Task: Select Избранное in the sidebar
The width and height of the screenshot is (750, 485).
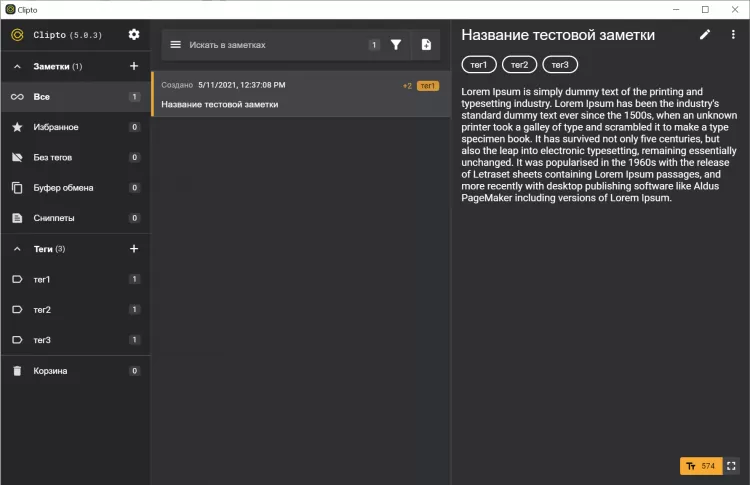Action: pyautogui.click(x=56, y=128)
